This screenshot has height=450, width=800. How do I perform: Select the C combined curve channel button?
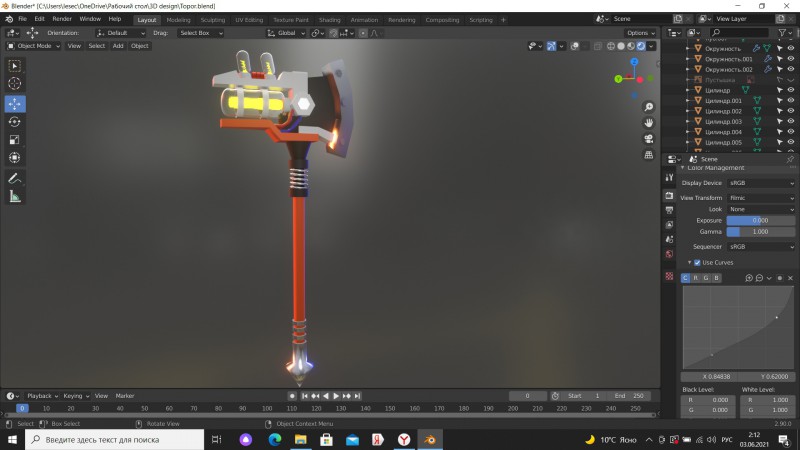pos(685,278)
